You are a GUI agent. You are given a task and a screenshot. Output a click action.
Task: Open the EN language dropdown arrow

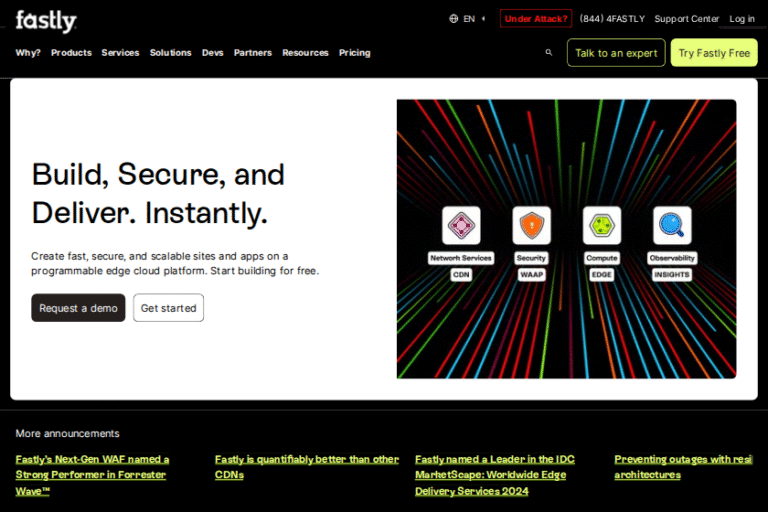click(x=483, y=19)
